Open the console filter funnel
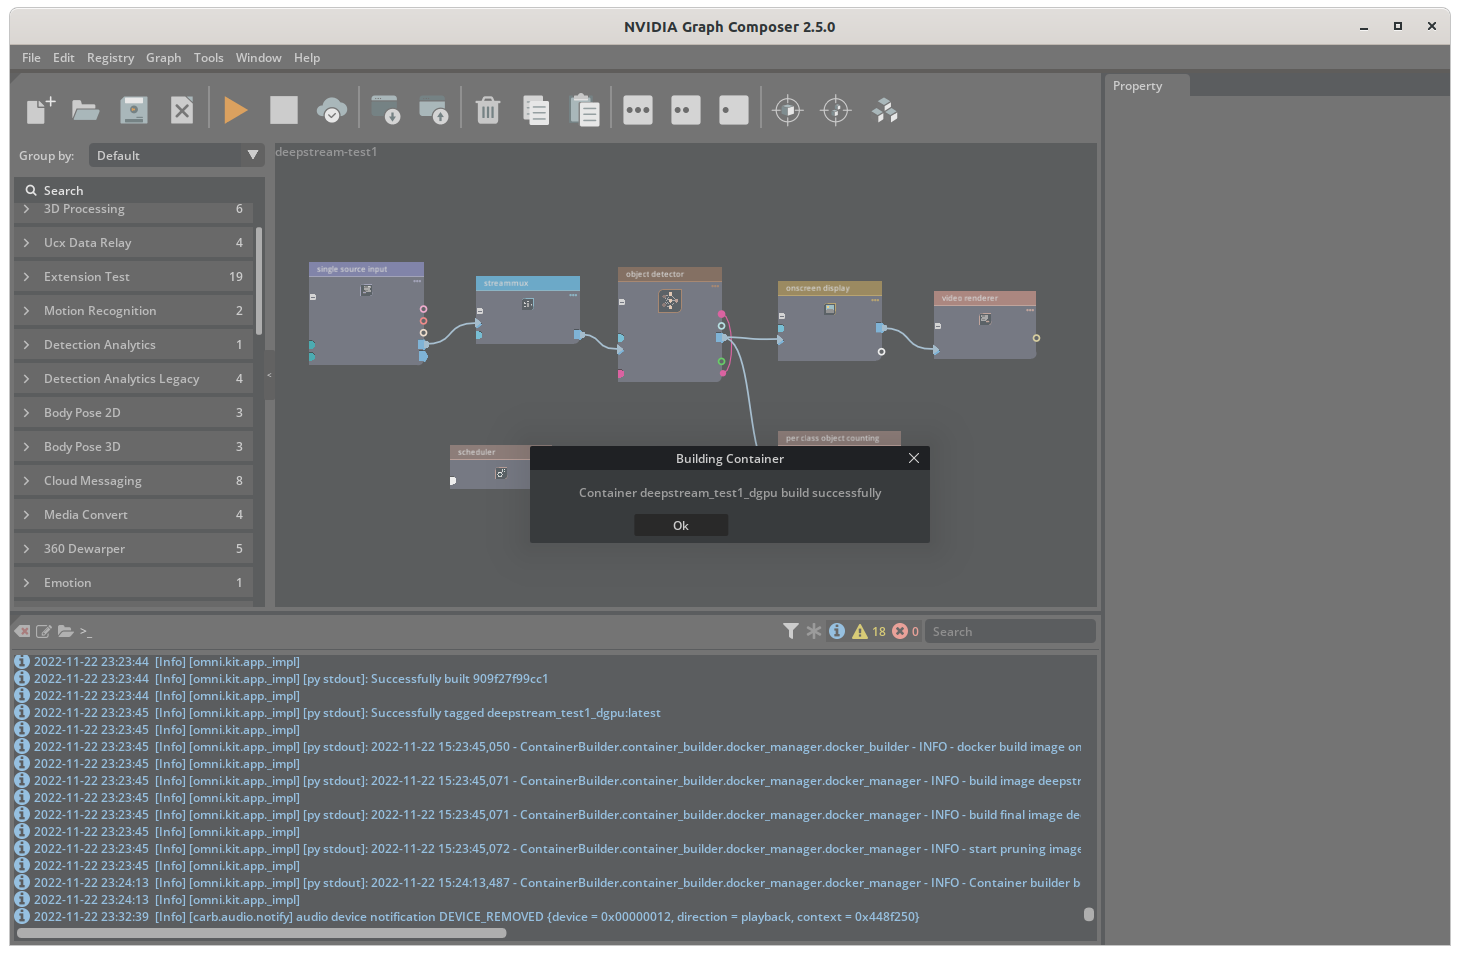 coord(791,631)
